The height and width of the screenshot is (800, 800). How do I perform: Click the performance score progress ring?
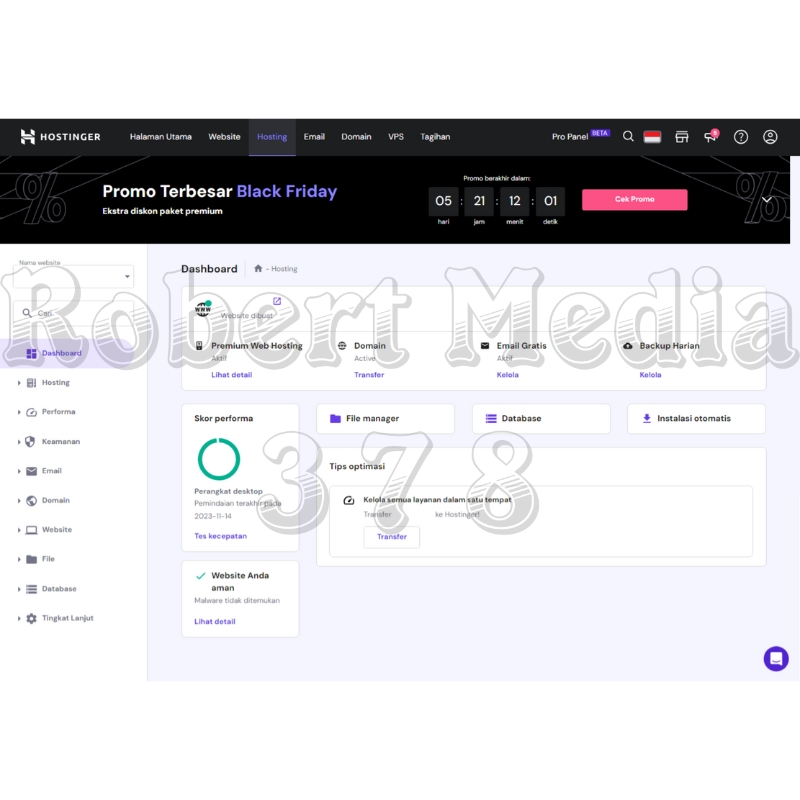coord(219,459)
